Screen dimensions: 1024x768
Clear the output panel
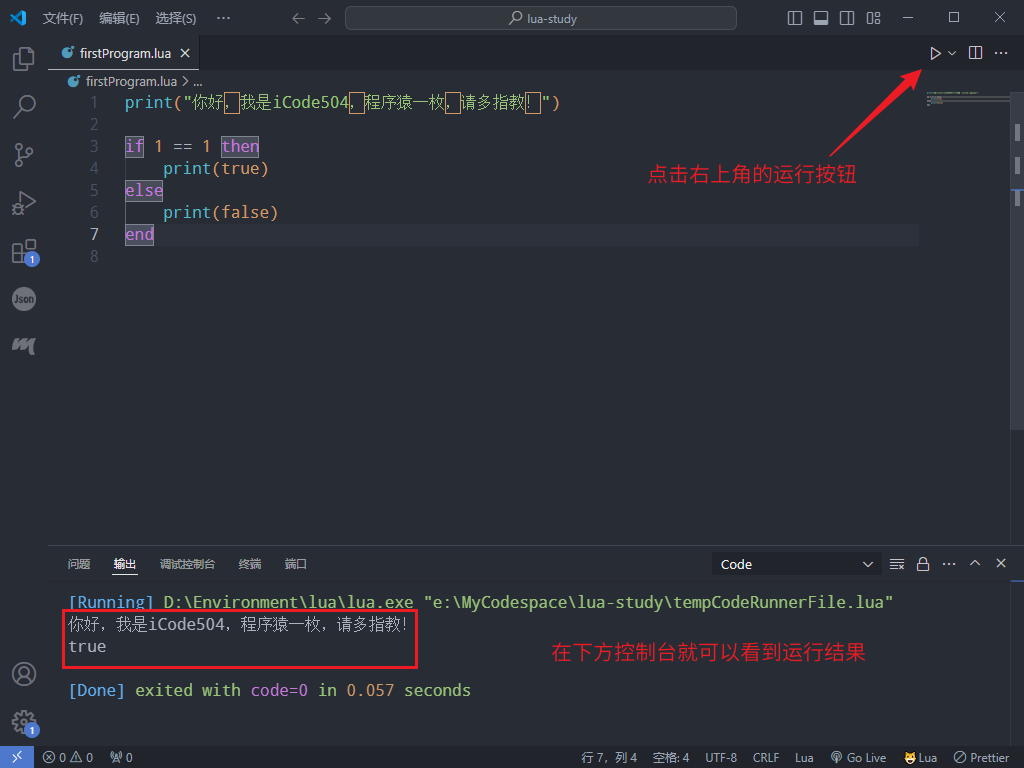897,564
